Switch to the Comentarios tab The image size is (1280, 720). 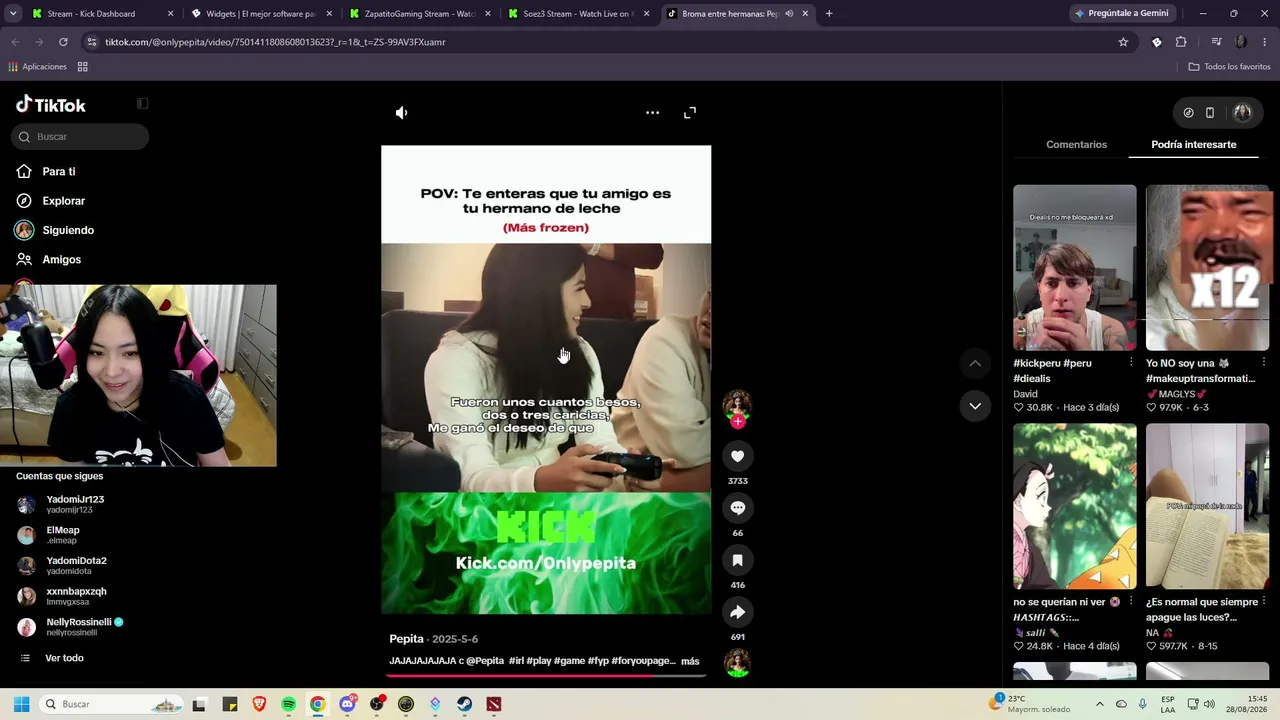click(x=1076, y=144)
